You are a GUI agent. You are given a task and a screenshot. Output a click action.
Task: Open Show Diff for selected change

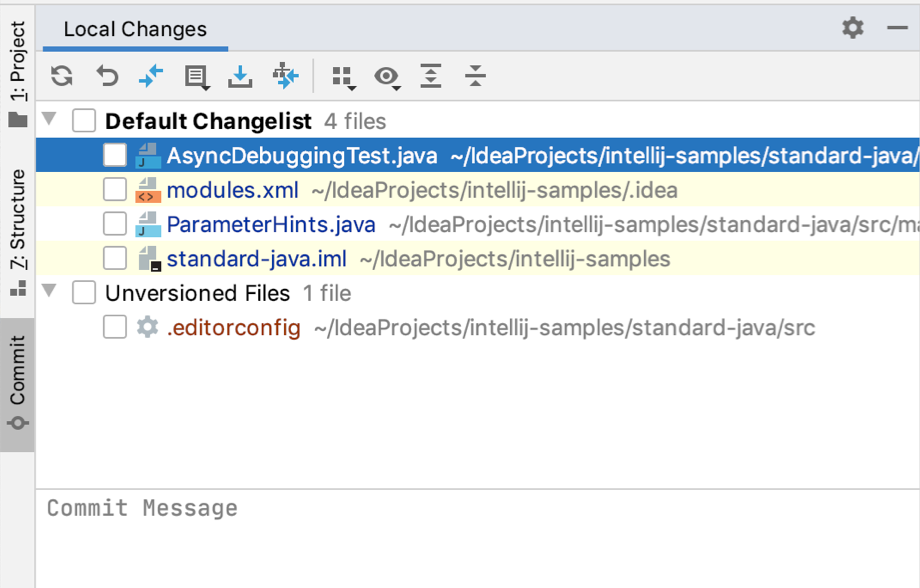[x=151, y=76]
